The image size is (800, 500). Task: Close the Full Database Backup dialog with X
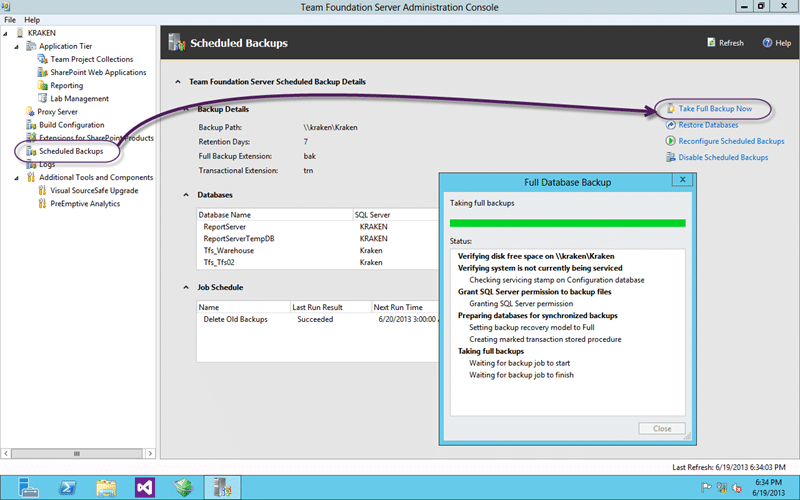tap(682, 180)
